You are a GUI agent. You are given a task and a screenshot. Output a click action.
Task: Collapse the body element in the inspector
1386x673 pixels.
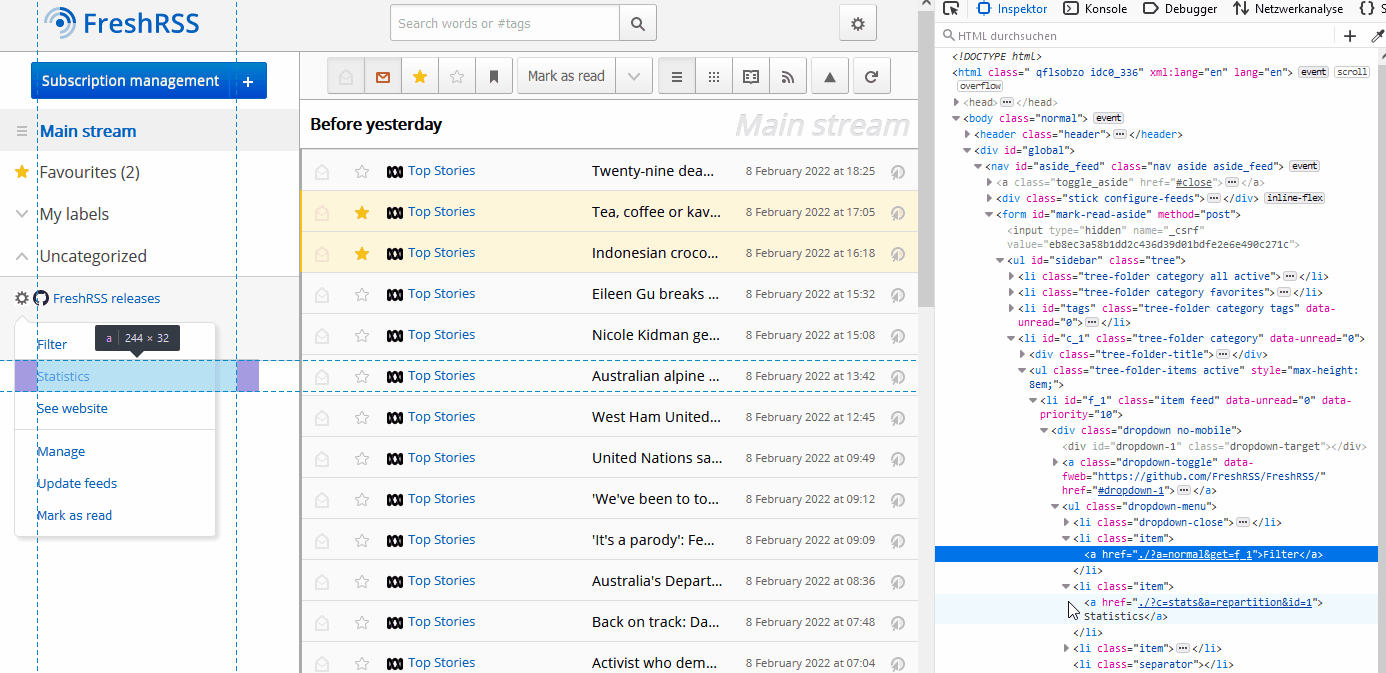pos(956,119)
